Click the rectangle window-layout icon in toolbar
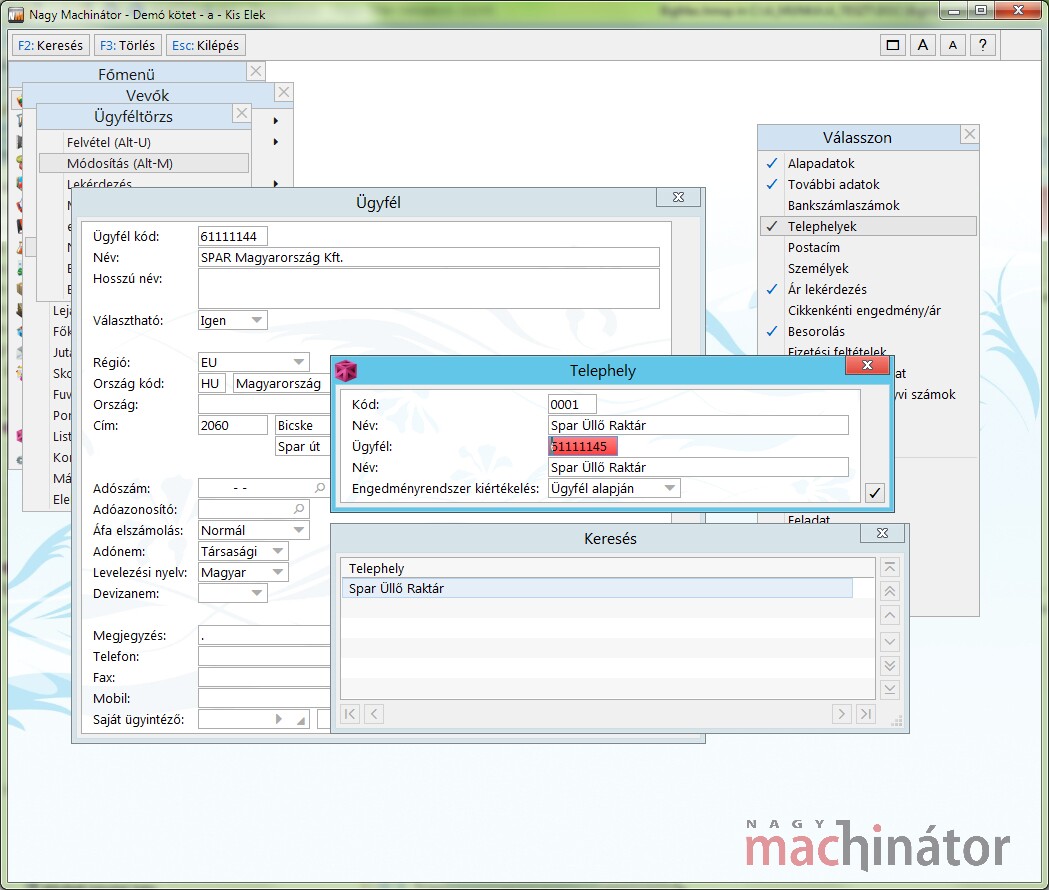Screen dimensions: 1049x890 point(892,46)
